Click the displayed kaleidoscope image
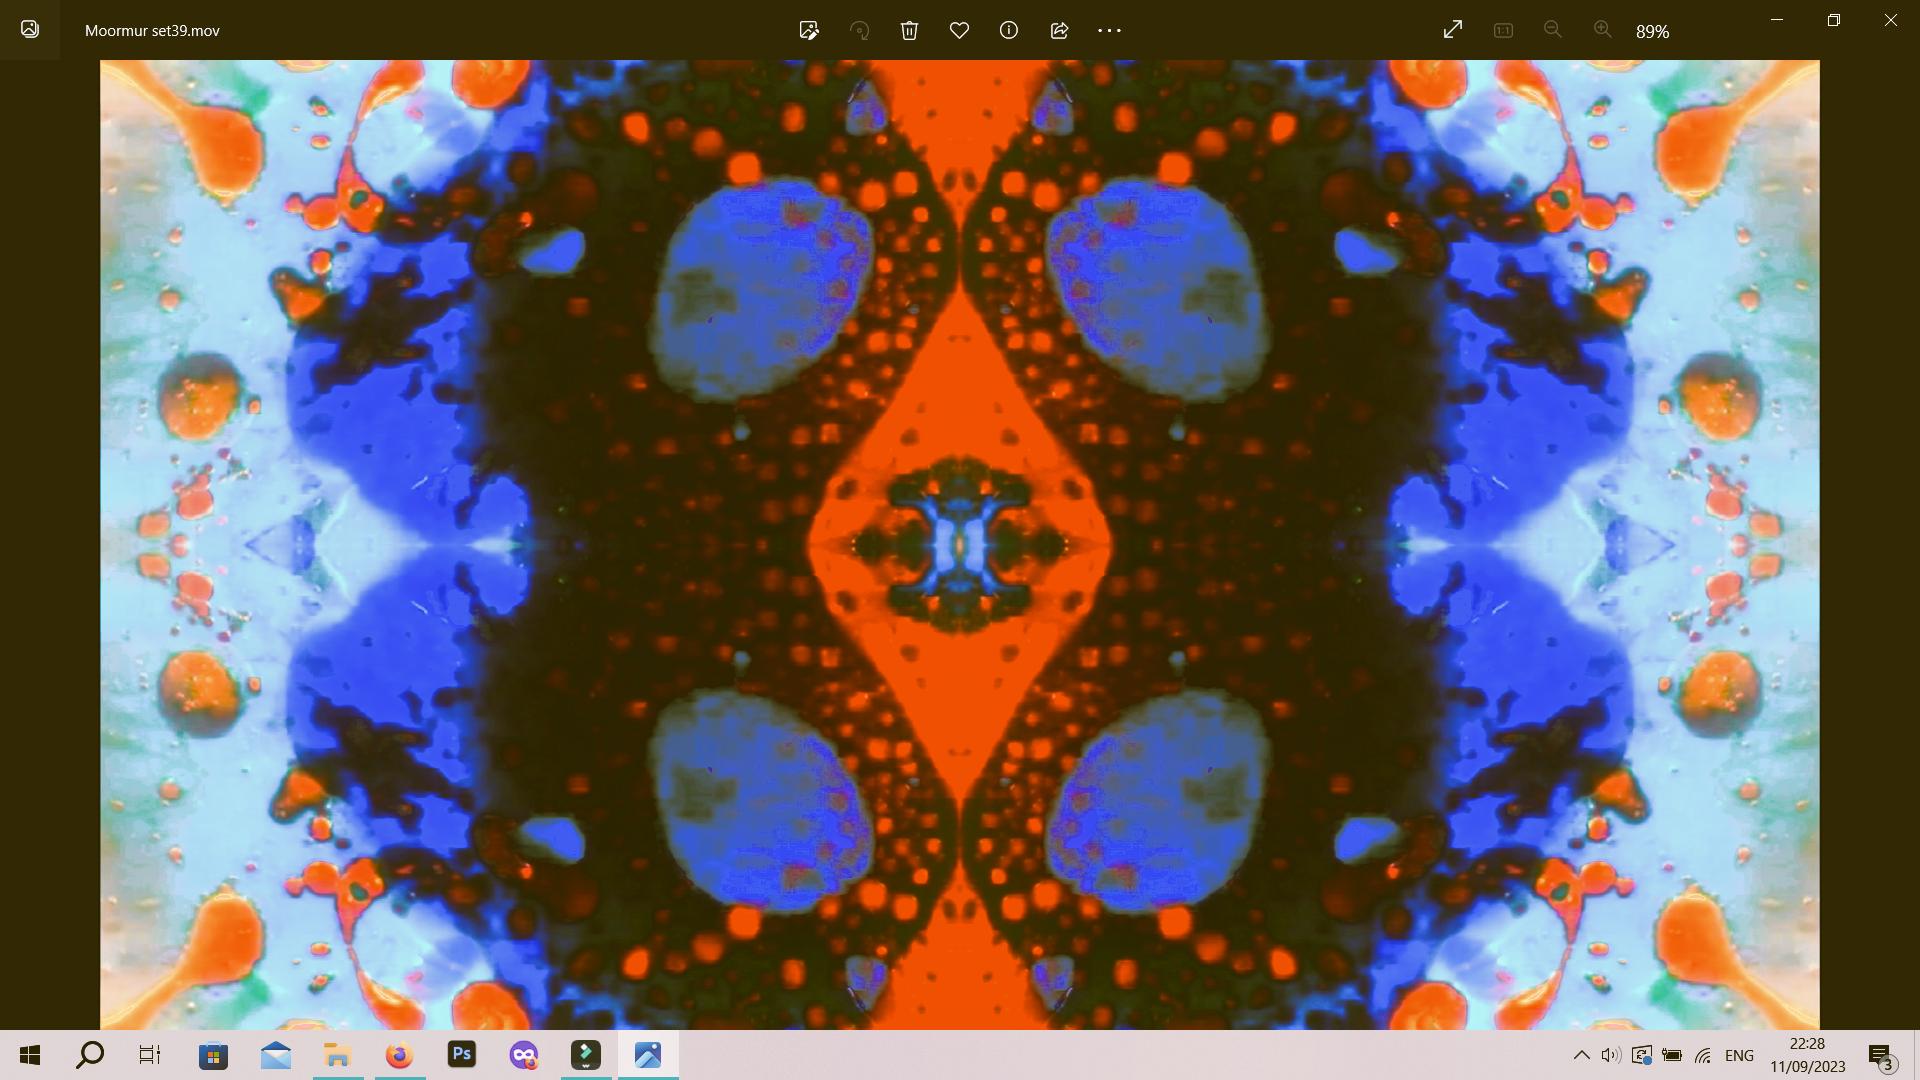The height and width of the screenshot is (1080, 1920). point(959,544)
